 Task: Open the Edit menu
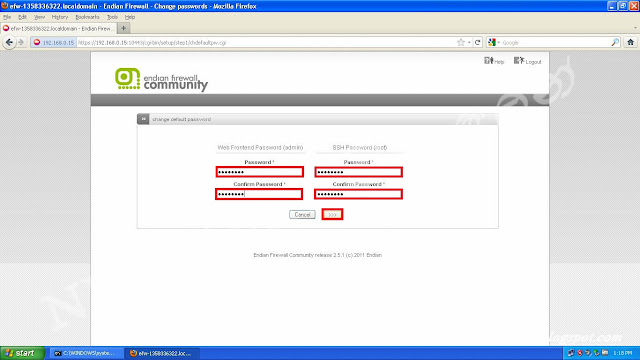click(22, 17)
